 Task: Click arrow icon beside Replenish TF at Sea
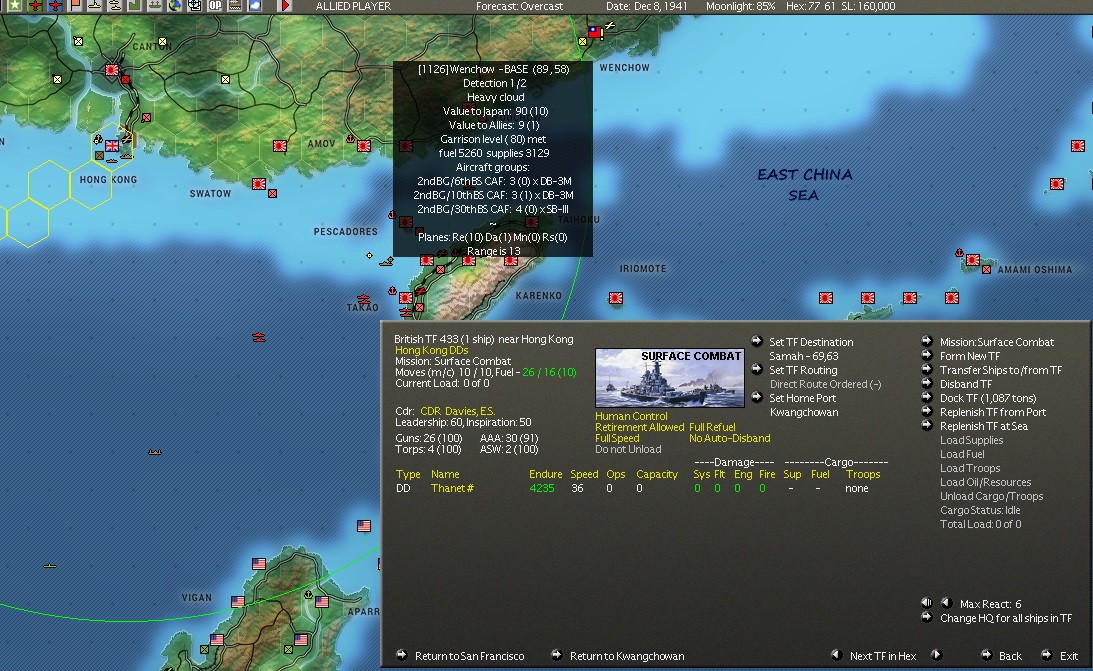point(926,424)
